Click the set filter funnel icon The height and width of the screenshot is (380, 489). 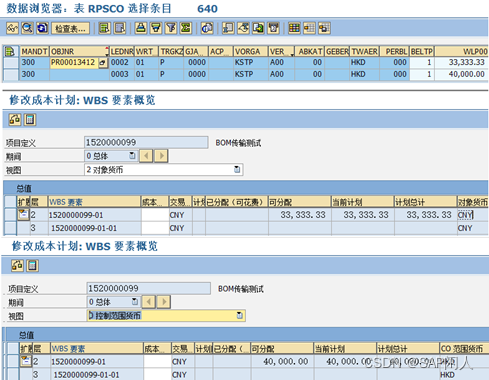point(171,28)
